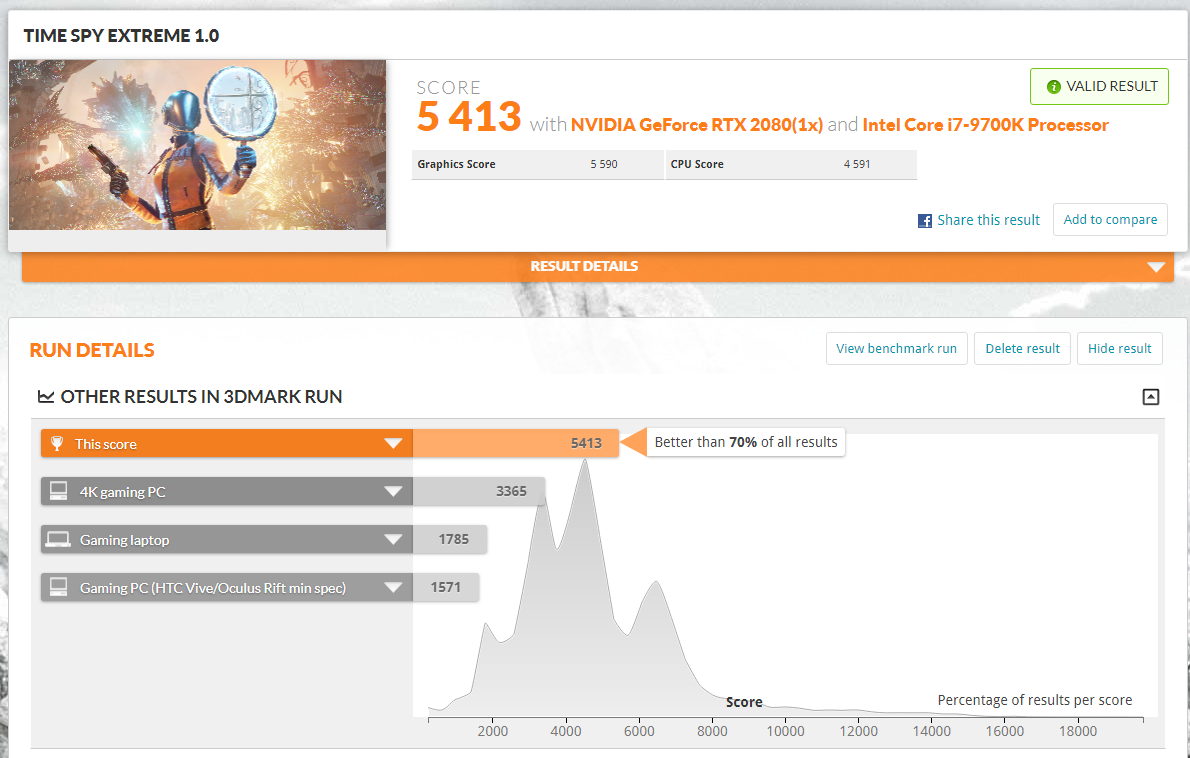Click the info icon in Valid Result badge
Screen dimensions: 1190x758
[x=1053, y=86]
